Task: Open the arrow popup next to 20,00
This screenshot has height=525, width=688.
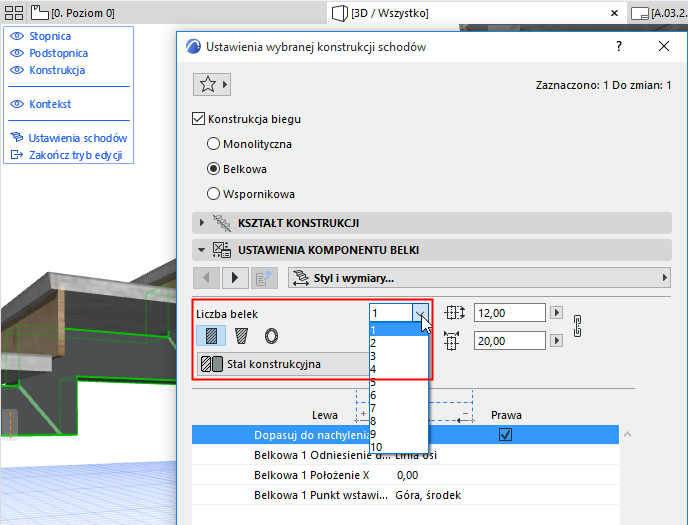Action: tap(556, 340)
